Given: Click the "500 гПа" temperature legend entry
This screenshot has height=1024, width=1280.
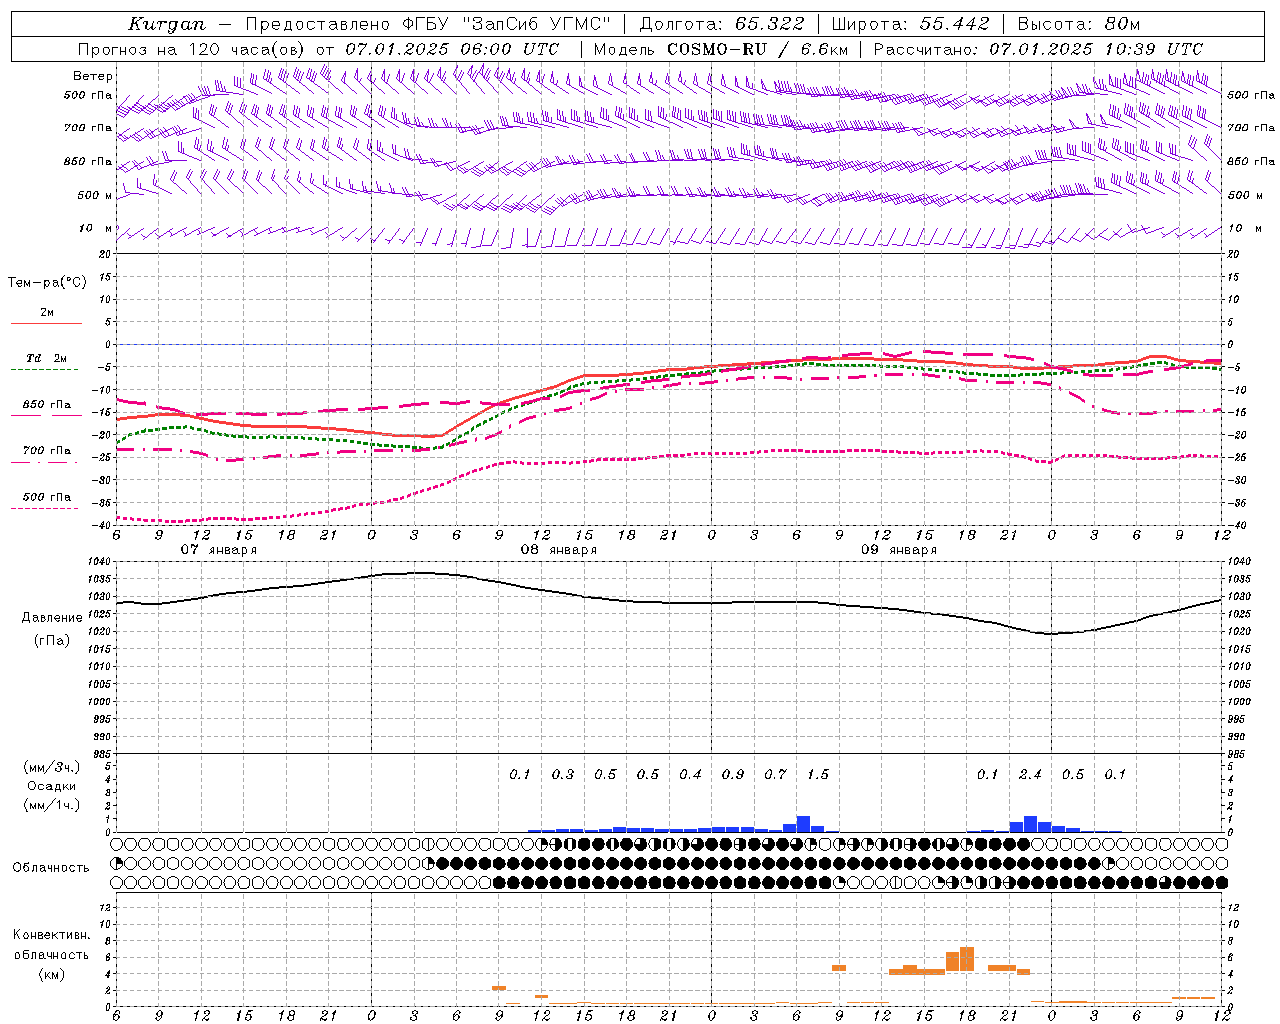Looking at the screenshot, I should [47, 497].
